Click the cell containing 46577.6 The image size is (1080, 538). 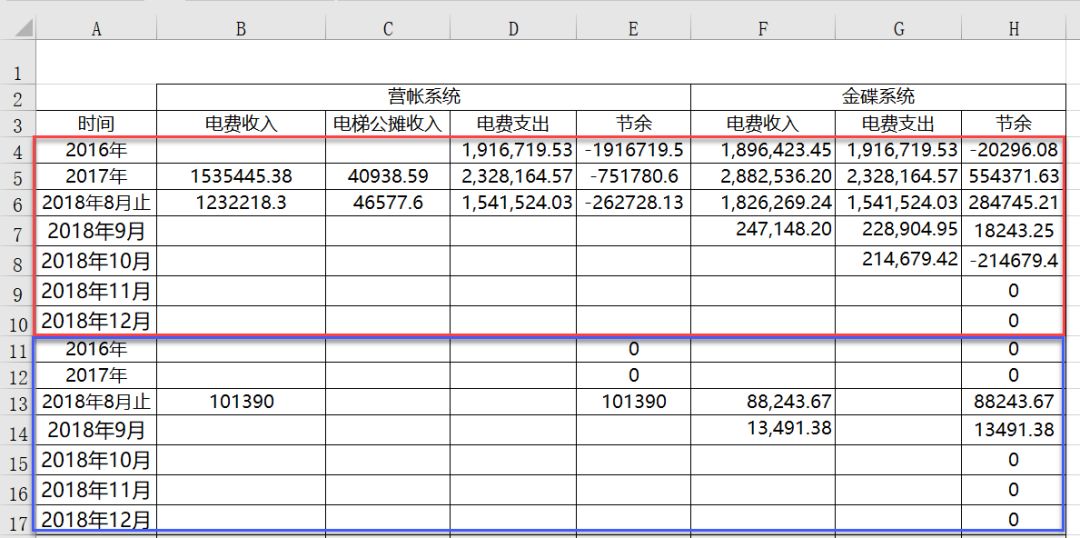point(387,203)
